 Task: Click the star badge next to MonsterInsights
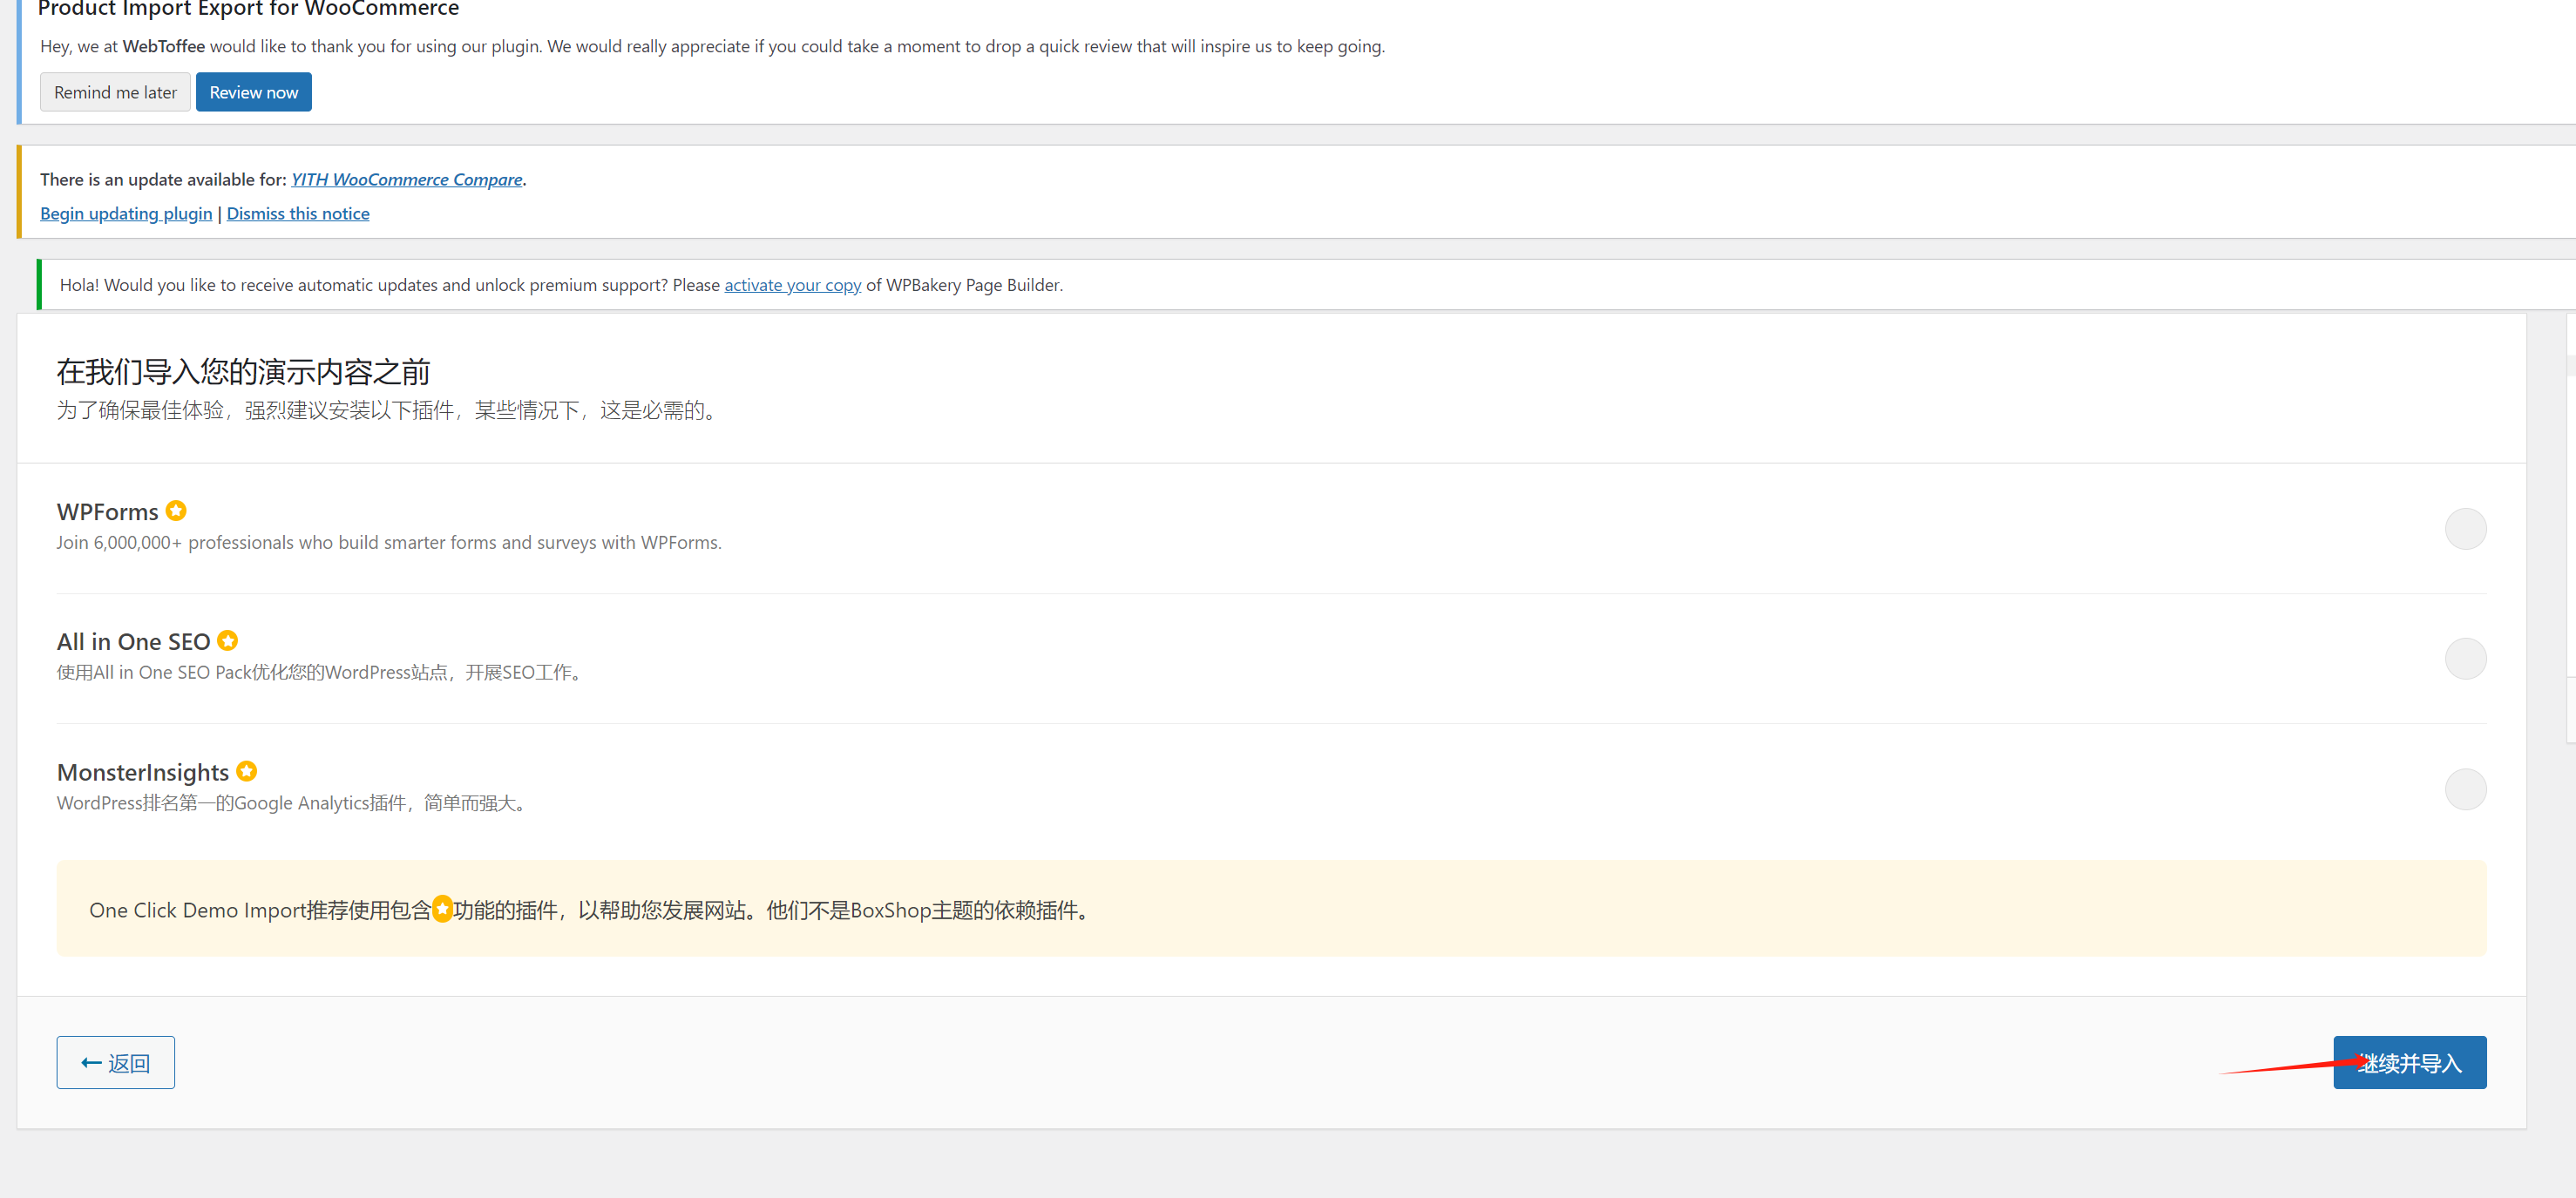[247, 771]
